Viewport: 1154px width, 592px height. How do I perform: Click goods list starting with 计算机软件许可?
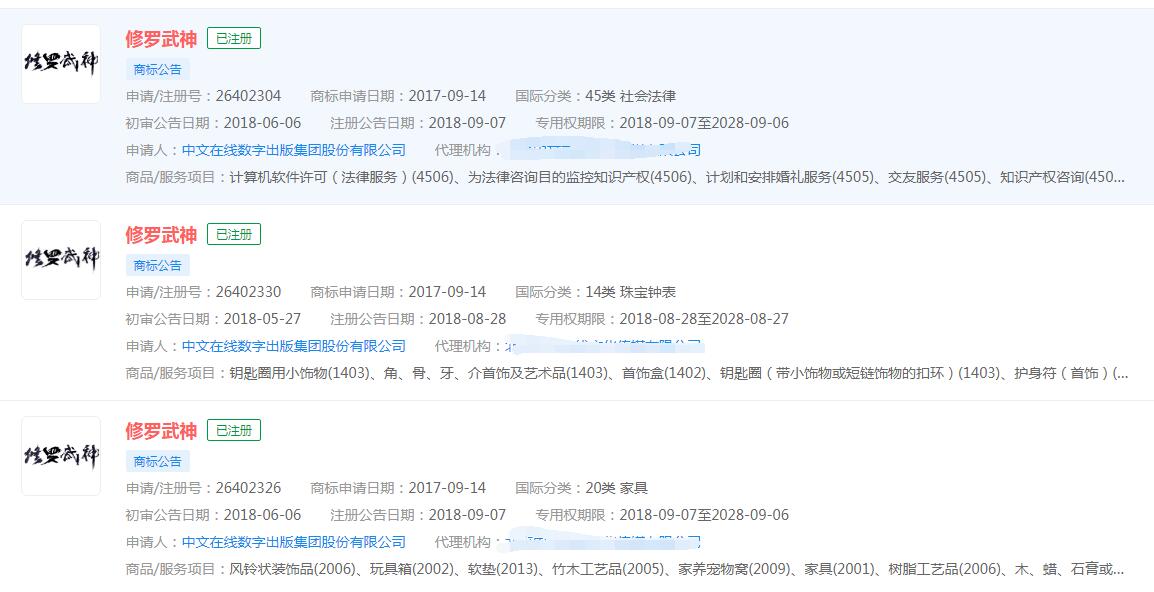[677, 177]
